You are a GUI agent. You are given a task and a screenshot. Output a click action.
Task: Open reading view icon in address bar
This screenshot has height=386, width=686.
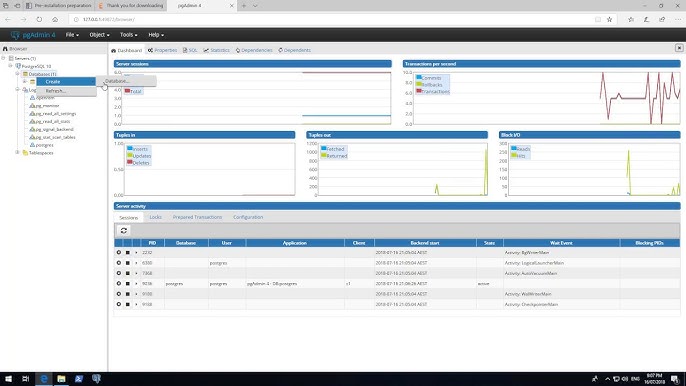point(598,19)
